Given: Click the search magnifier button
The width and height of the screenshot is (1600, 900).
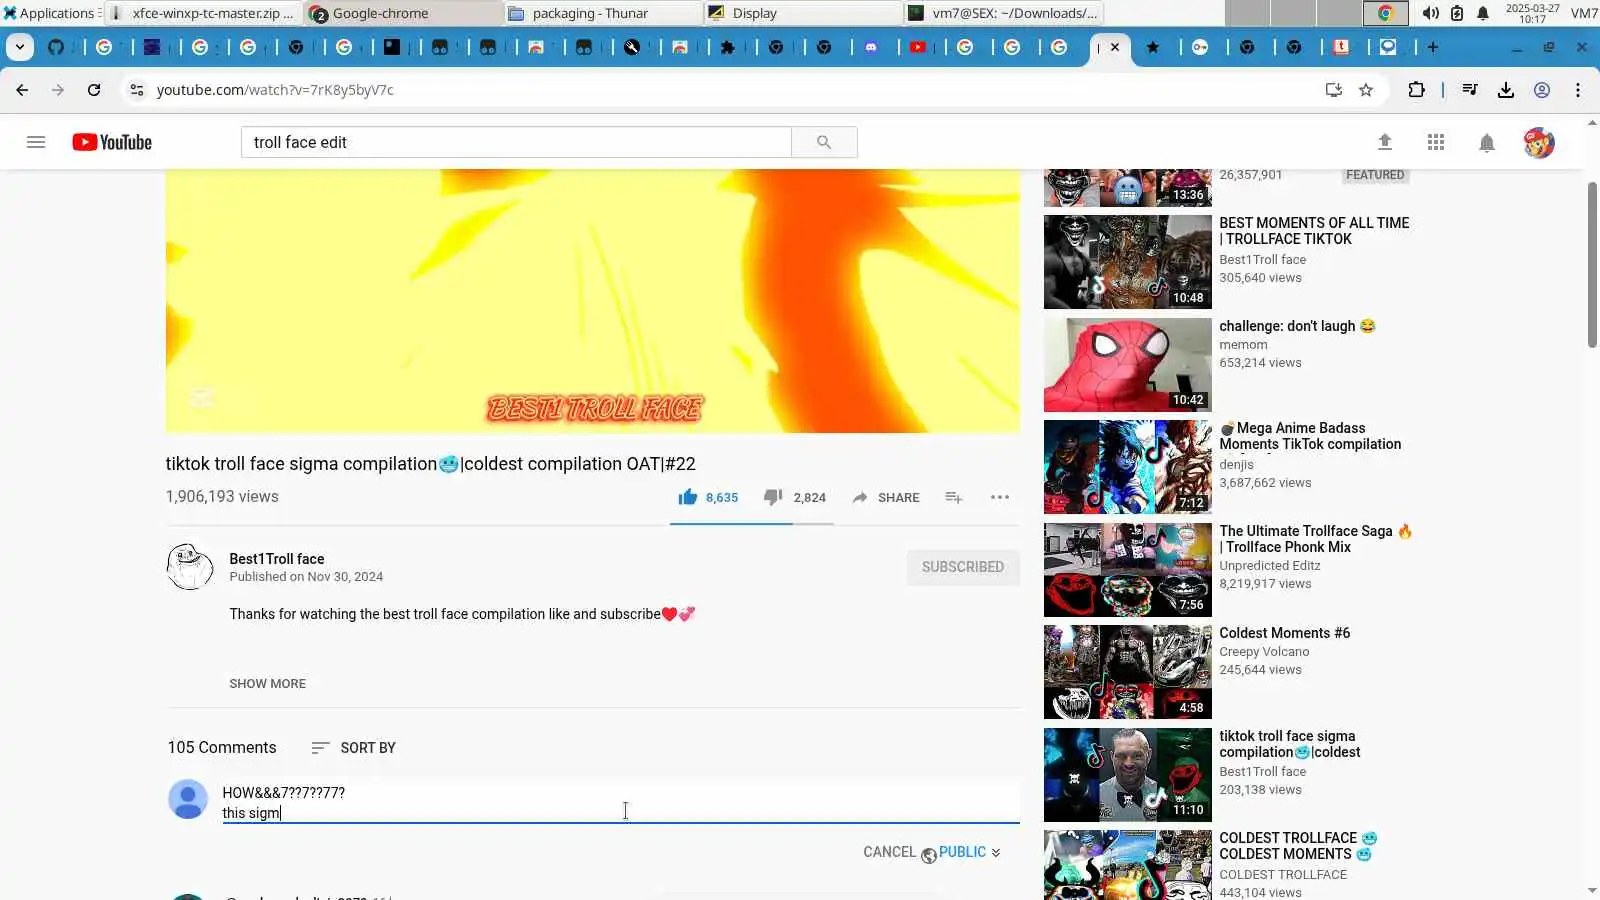Looking at the screenshot, I should point(824,142).
